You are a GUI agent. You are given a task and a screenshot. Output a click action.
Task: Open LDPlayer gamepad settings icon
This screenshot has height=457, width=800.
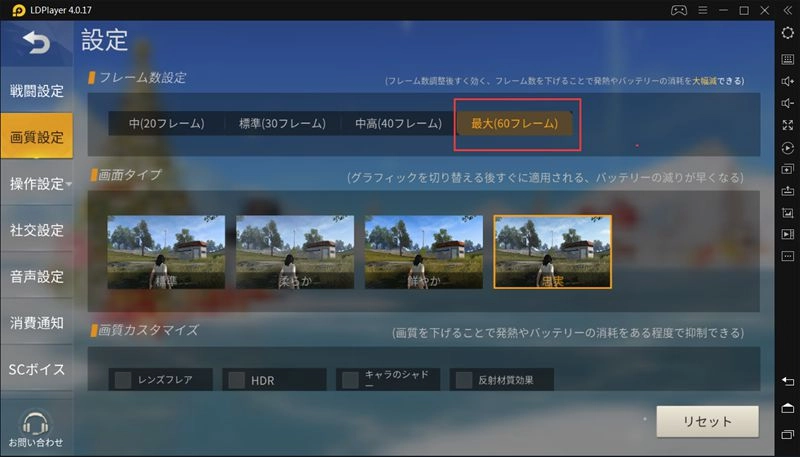pos(679,10)
